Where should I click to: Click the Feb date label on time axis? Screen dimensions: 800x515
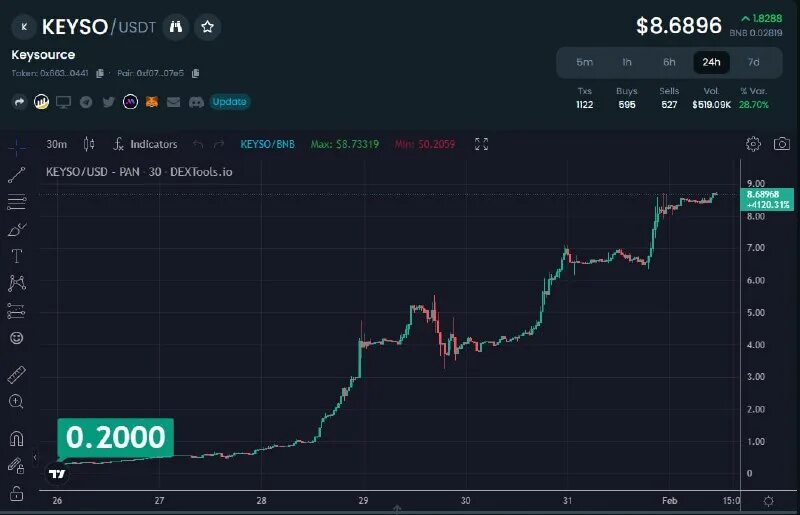tap(669, 501)
